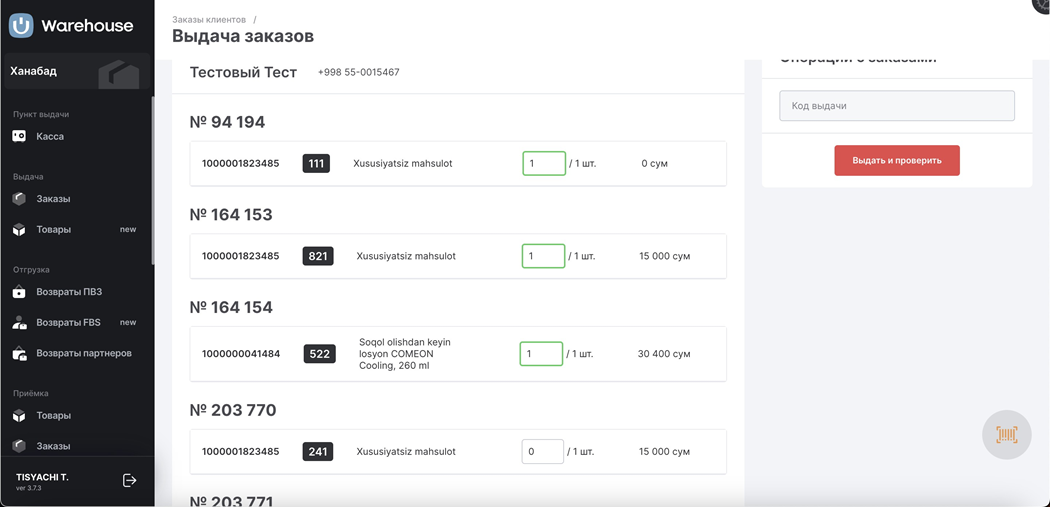Screen dimensions: 1050x507
Task: Click the Заказы клиентов breadcrumb link
Action: pos(208,19)
